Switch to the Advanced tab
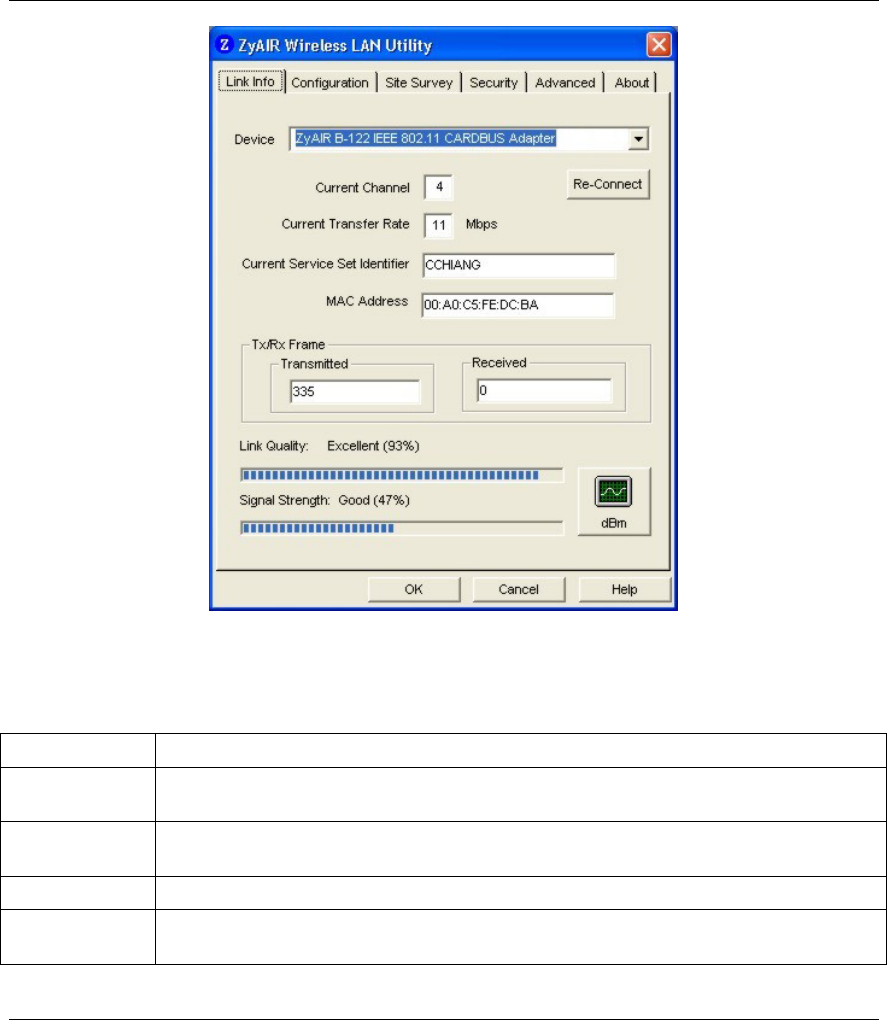Image resolution: width=887 pixels, height=1020 pixels. pyautogui.click(x=565, y=83)
